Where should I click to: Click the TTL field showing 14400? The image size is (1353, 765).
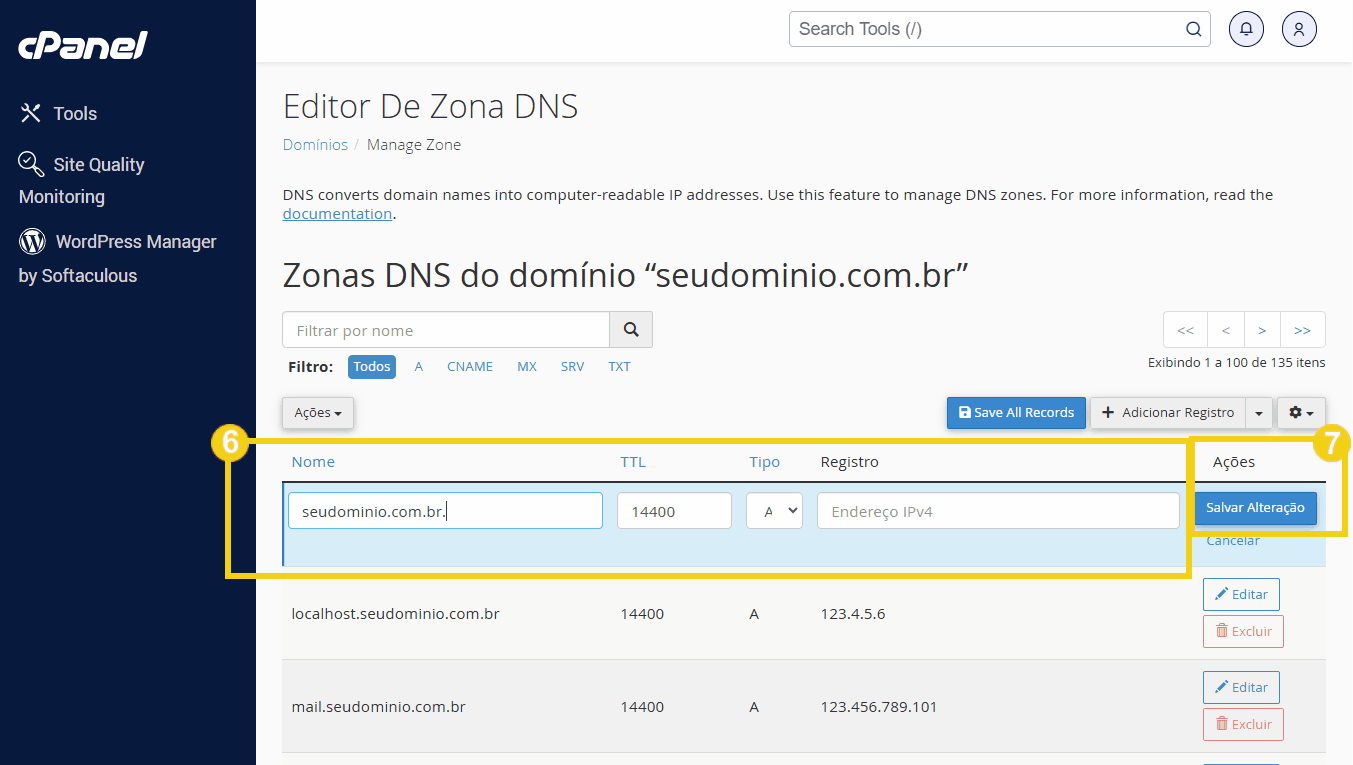674,511
